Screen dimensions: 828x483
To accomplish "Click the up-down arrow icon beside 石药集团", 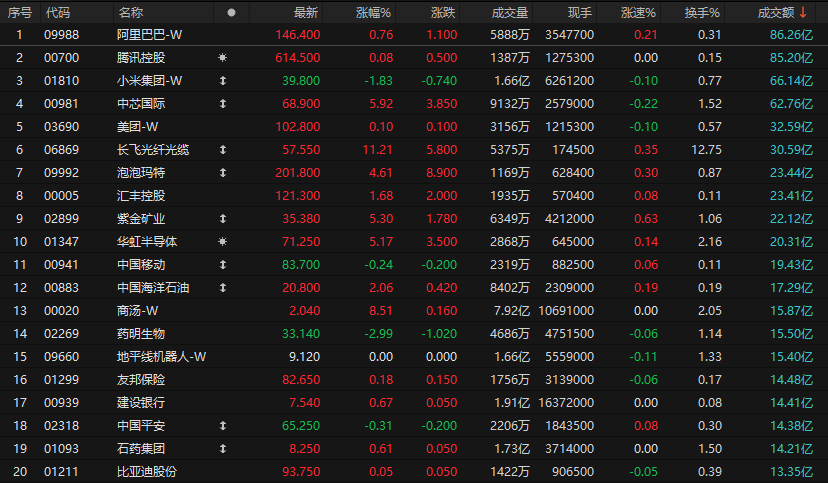I will click(x=223, y=449).
